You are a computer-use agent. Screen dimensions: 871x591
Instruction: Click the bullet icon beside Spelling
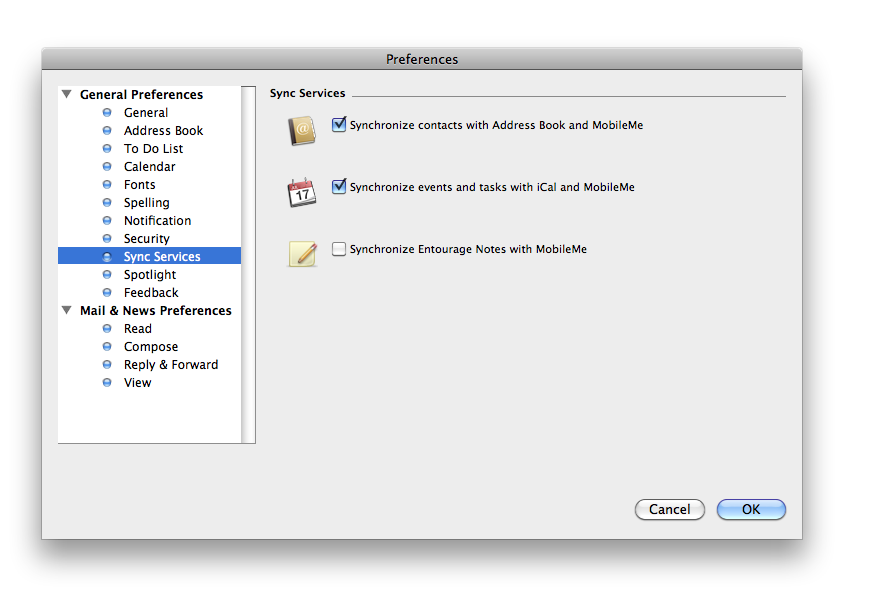107,202
